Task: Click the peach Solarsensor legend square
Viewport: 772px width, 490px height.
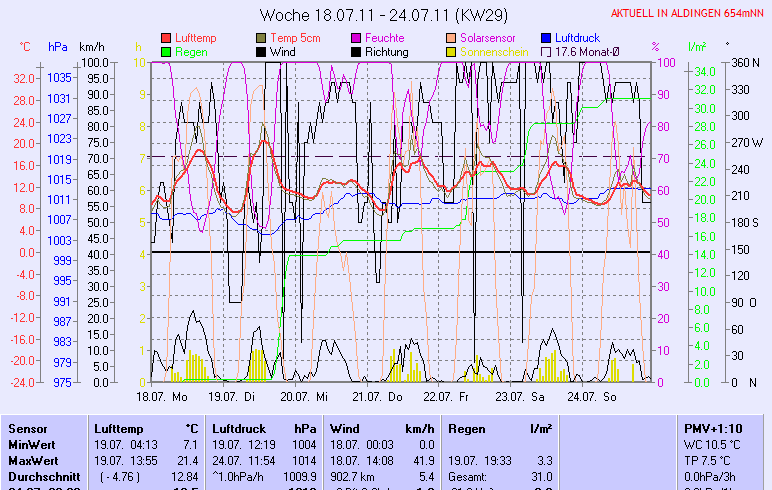Action: coord(452,37)
